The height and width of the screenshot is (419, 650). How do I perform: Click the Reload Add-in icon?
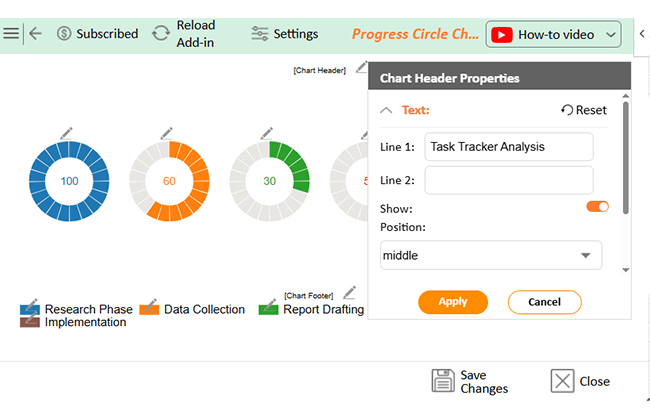[x=161, y=34]
